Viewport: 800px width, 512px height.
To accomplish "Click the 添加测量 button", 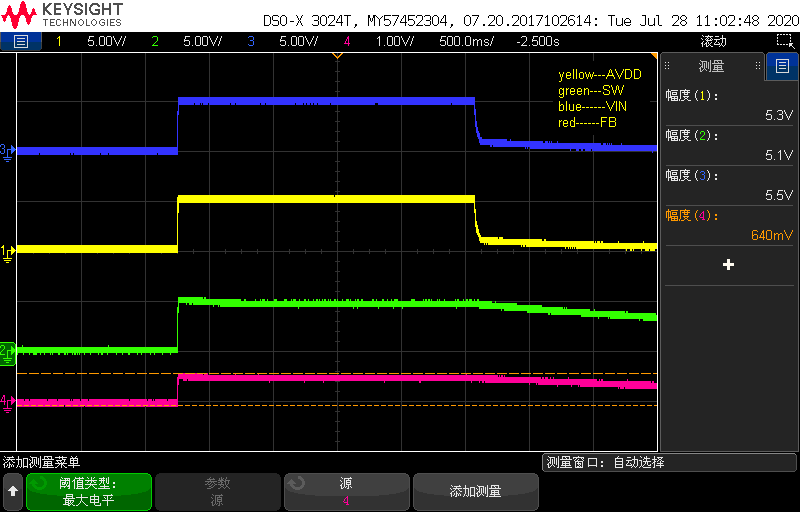I will pyautogui.click(x=476, y=492).
